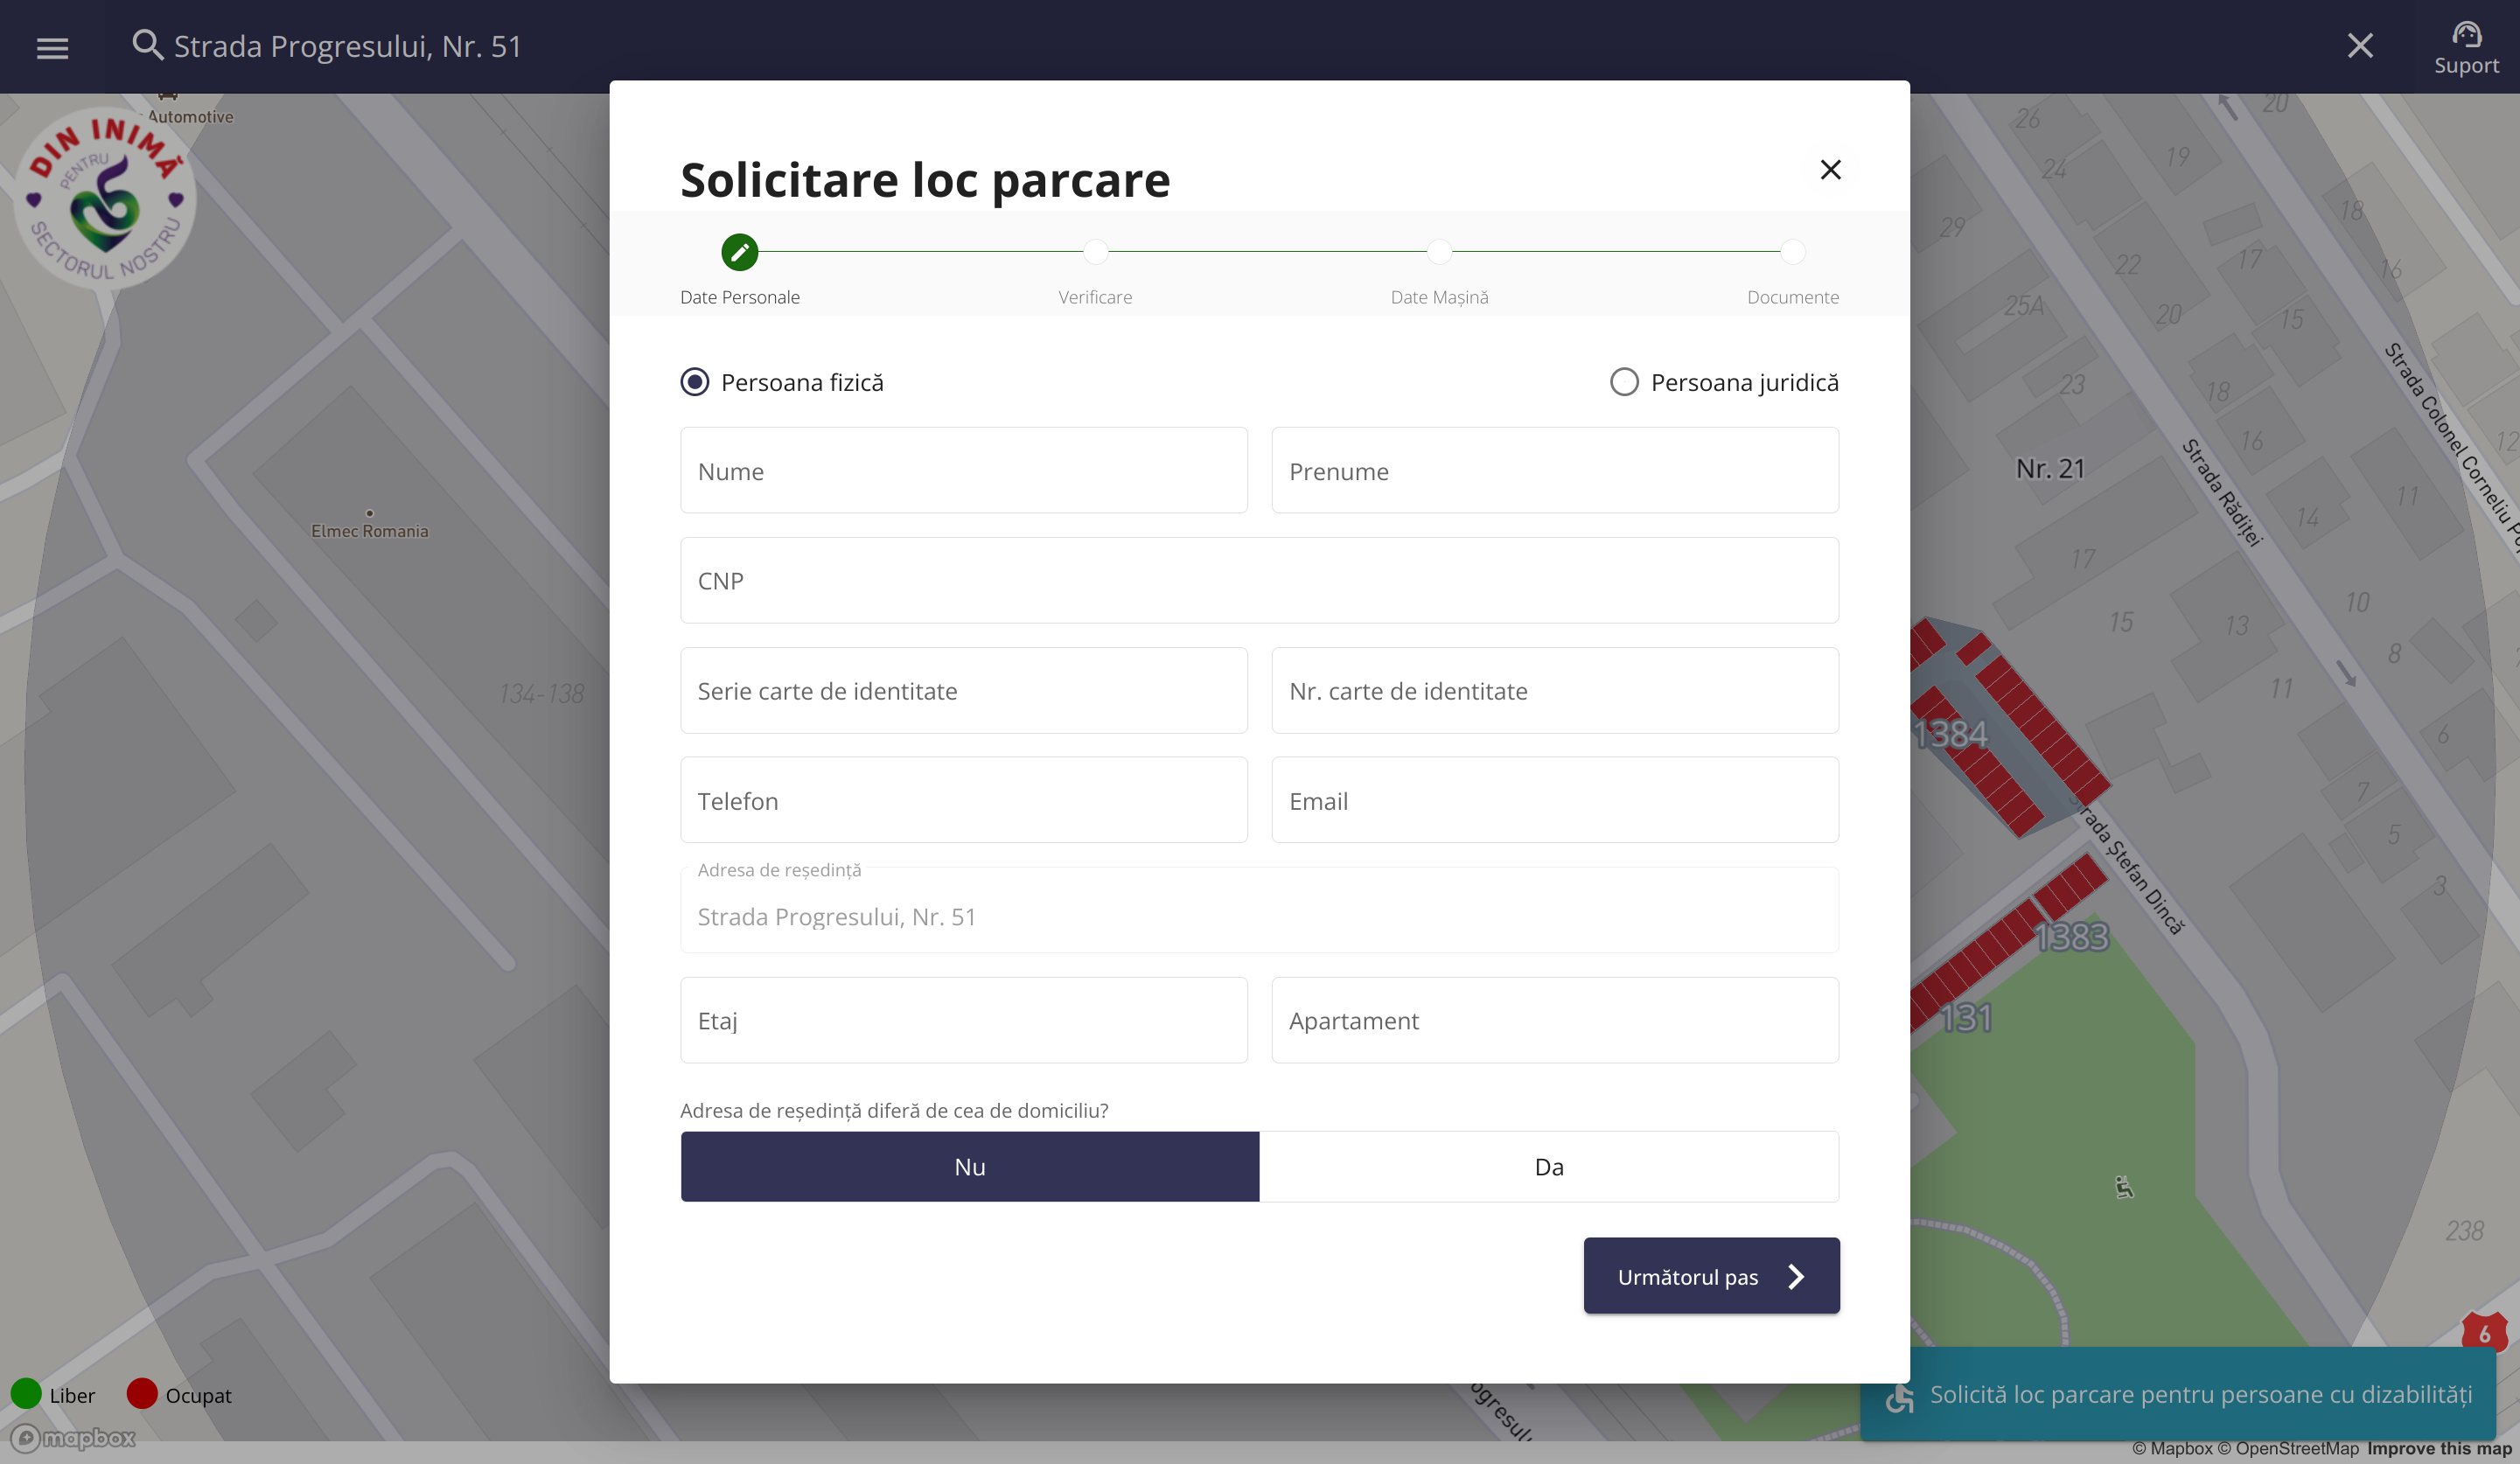Choose Nu for a different residence address
This screenshot has width=2520, height=1464.
tap(969, 1166)
